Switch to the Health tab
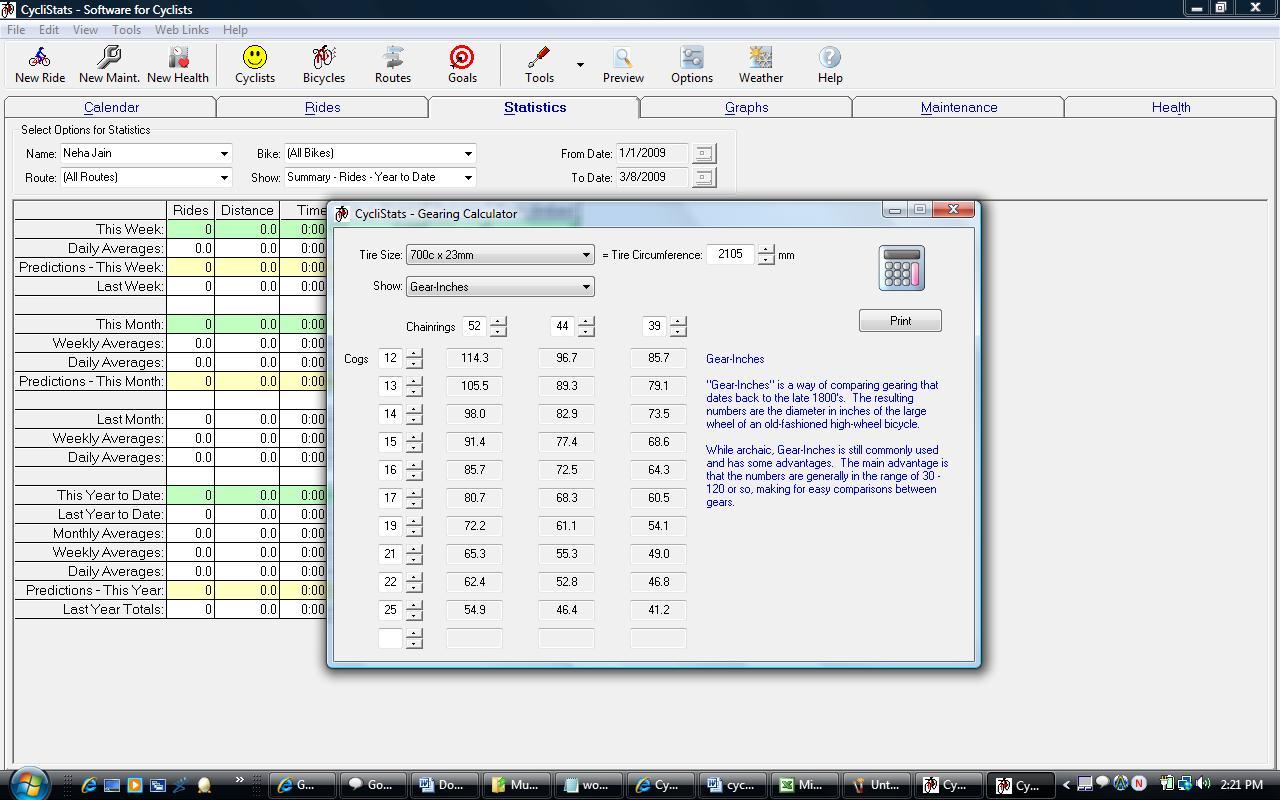The width and height of the screenshot is (1280, 800). [1170, 107]
